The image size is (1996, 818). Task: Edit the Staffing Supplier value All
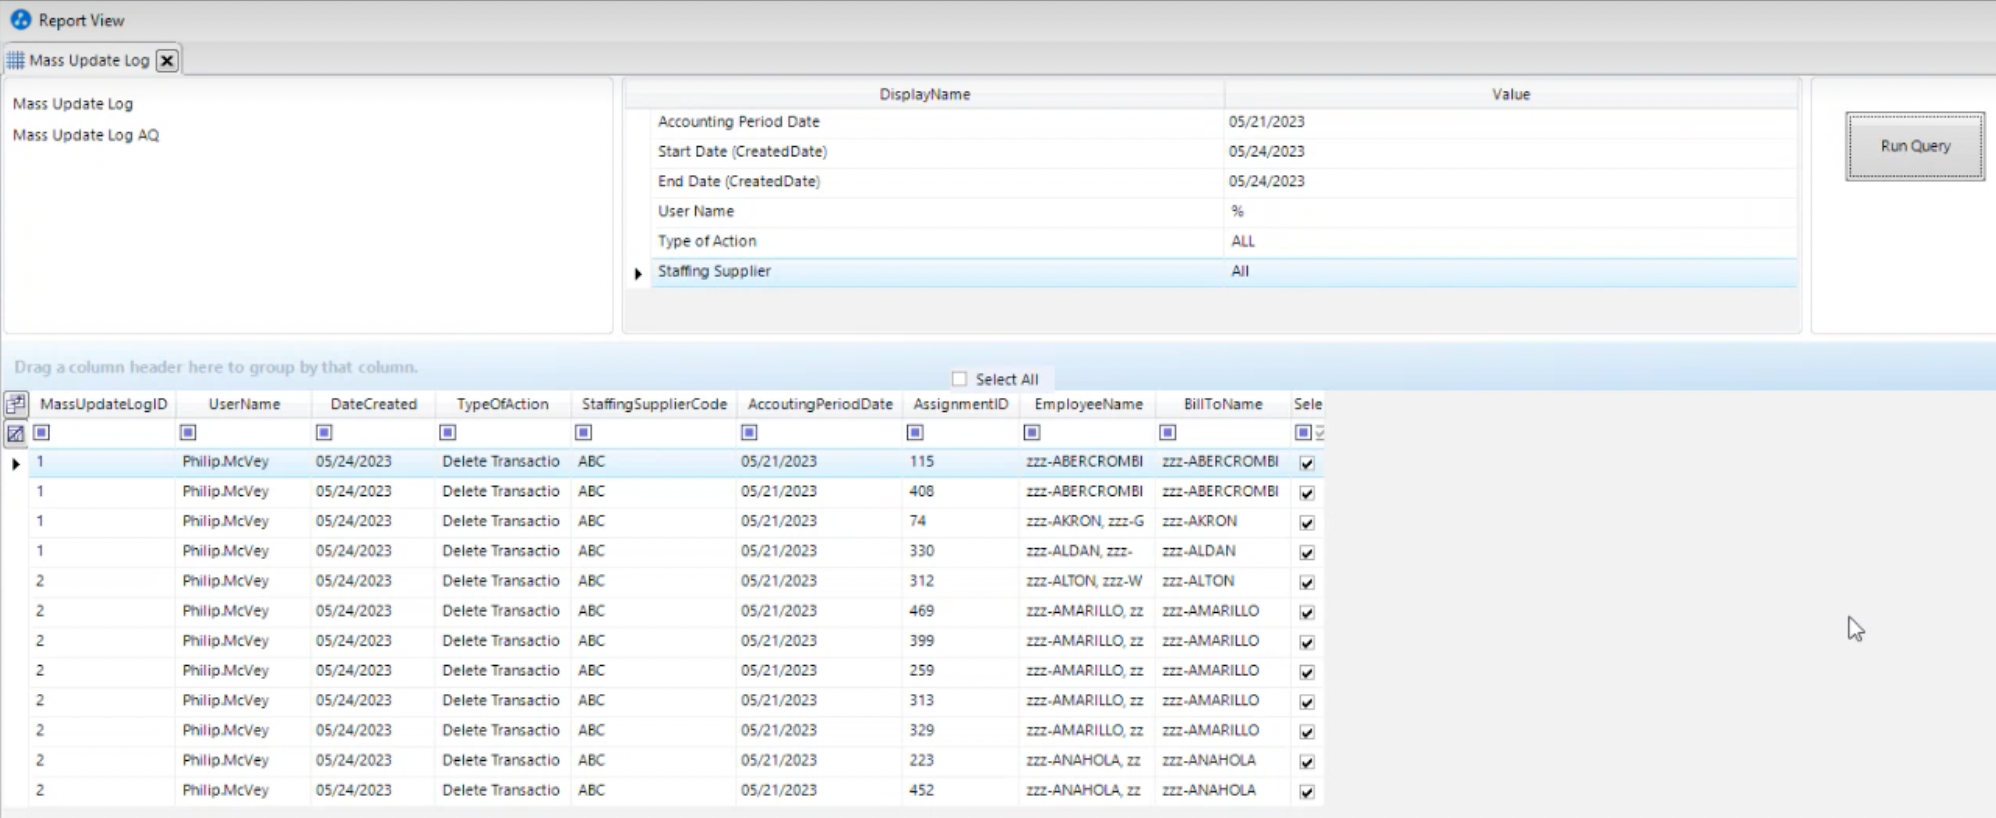click(1511, 272)
